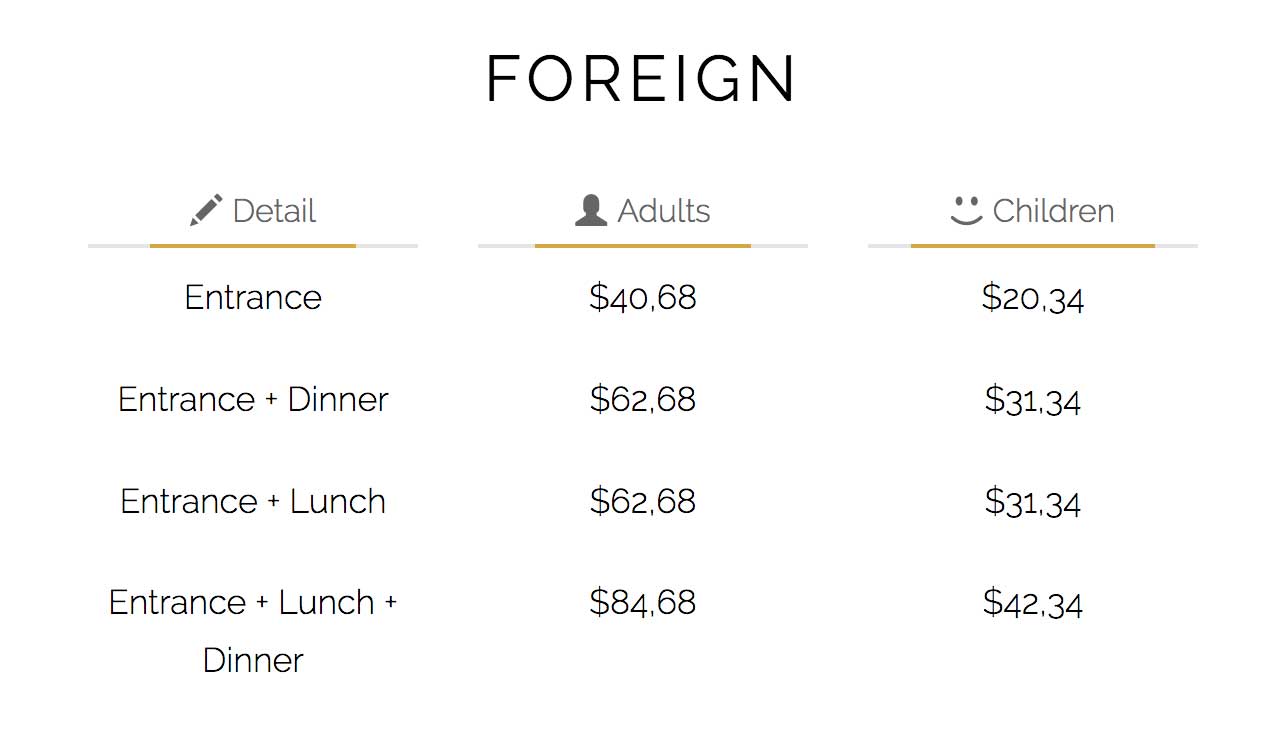Viewport: 1268px width, 740px height.
Task: Click adult Entrance + Lunch price $62,68
Action: coord(643,502)
